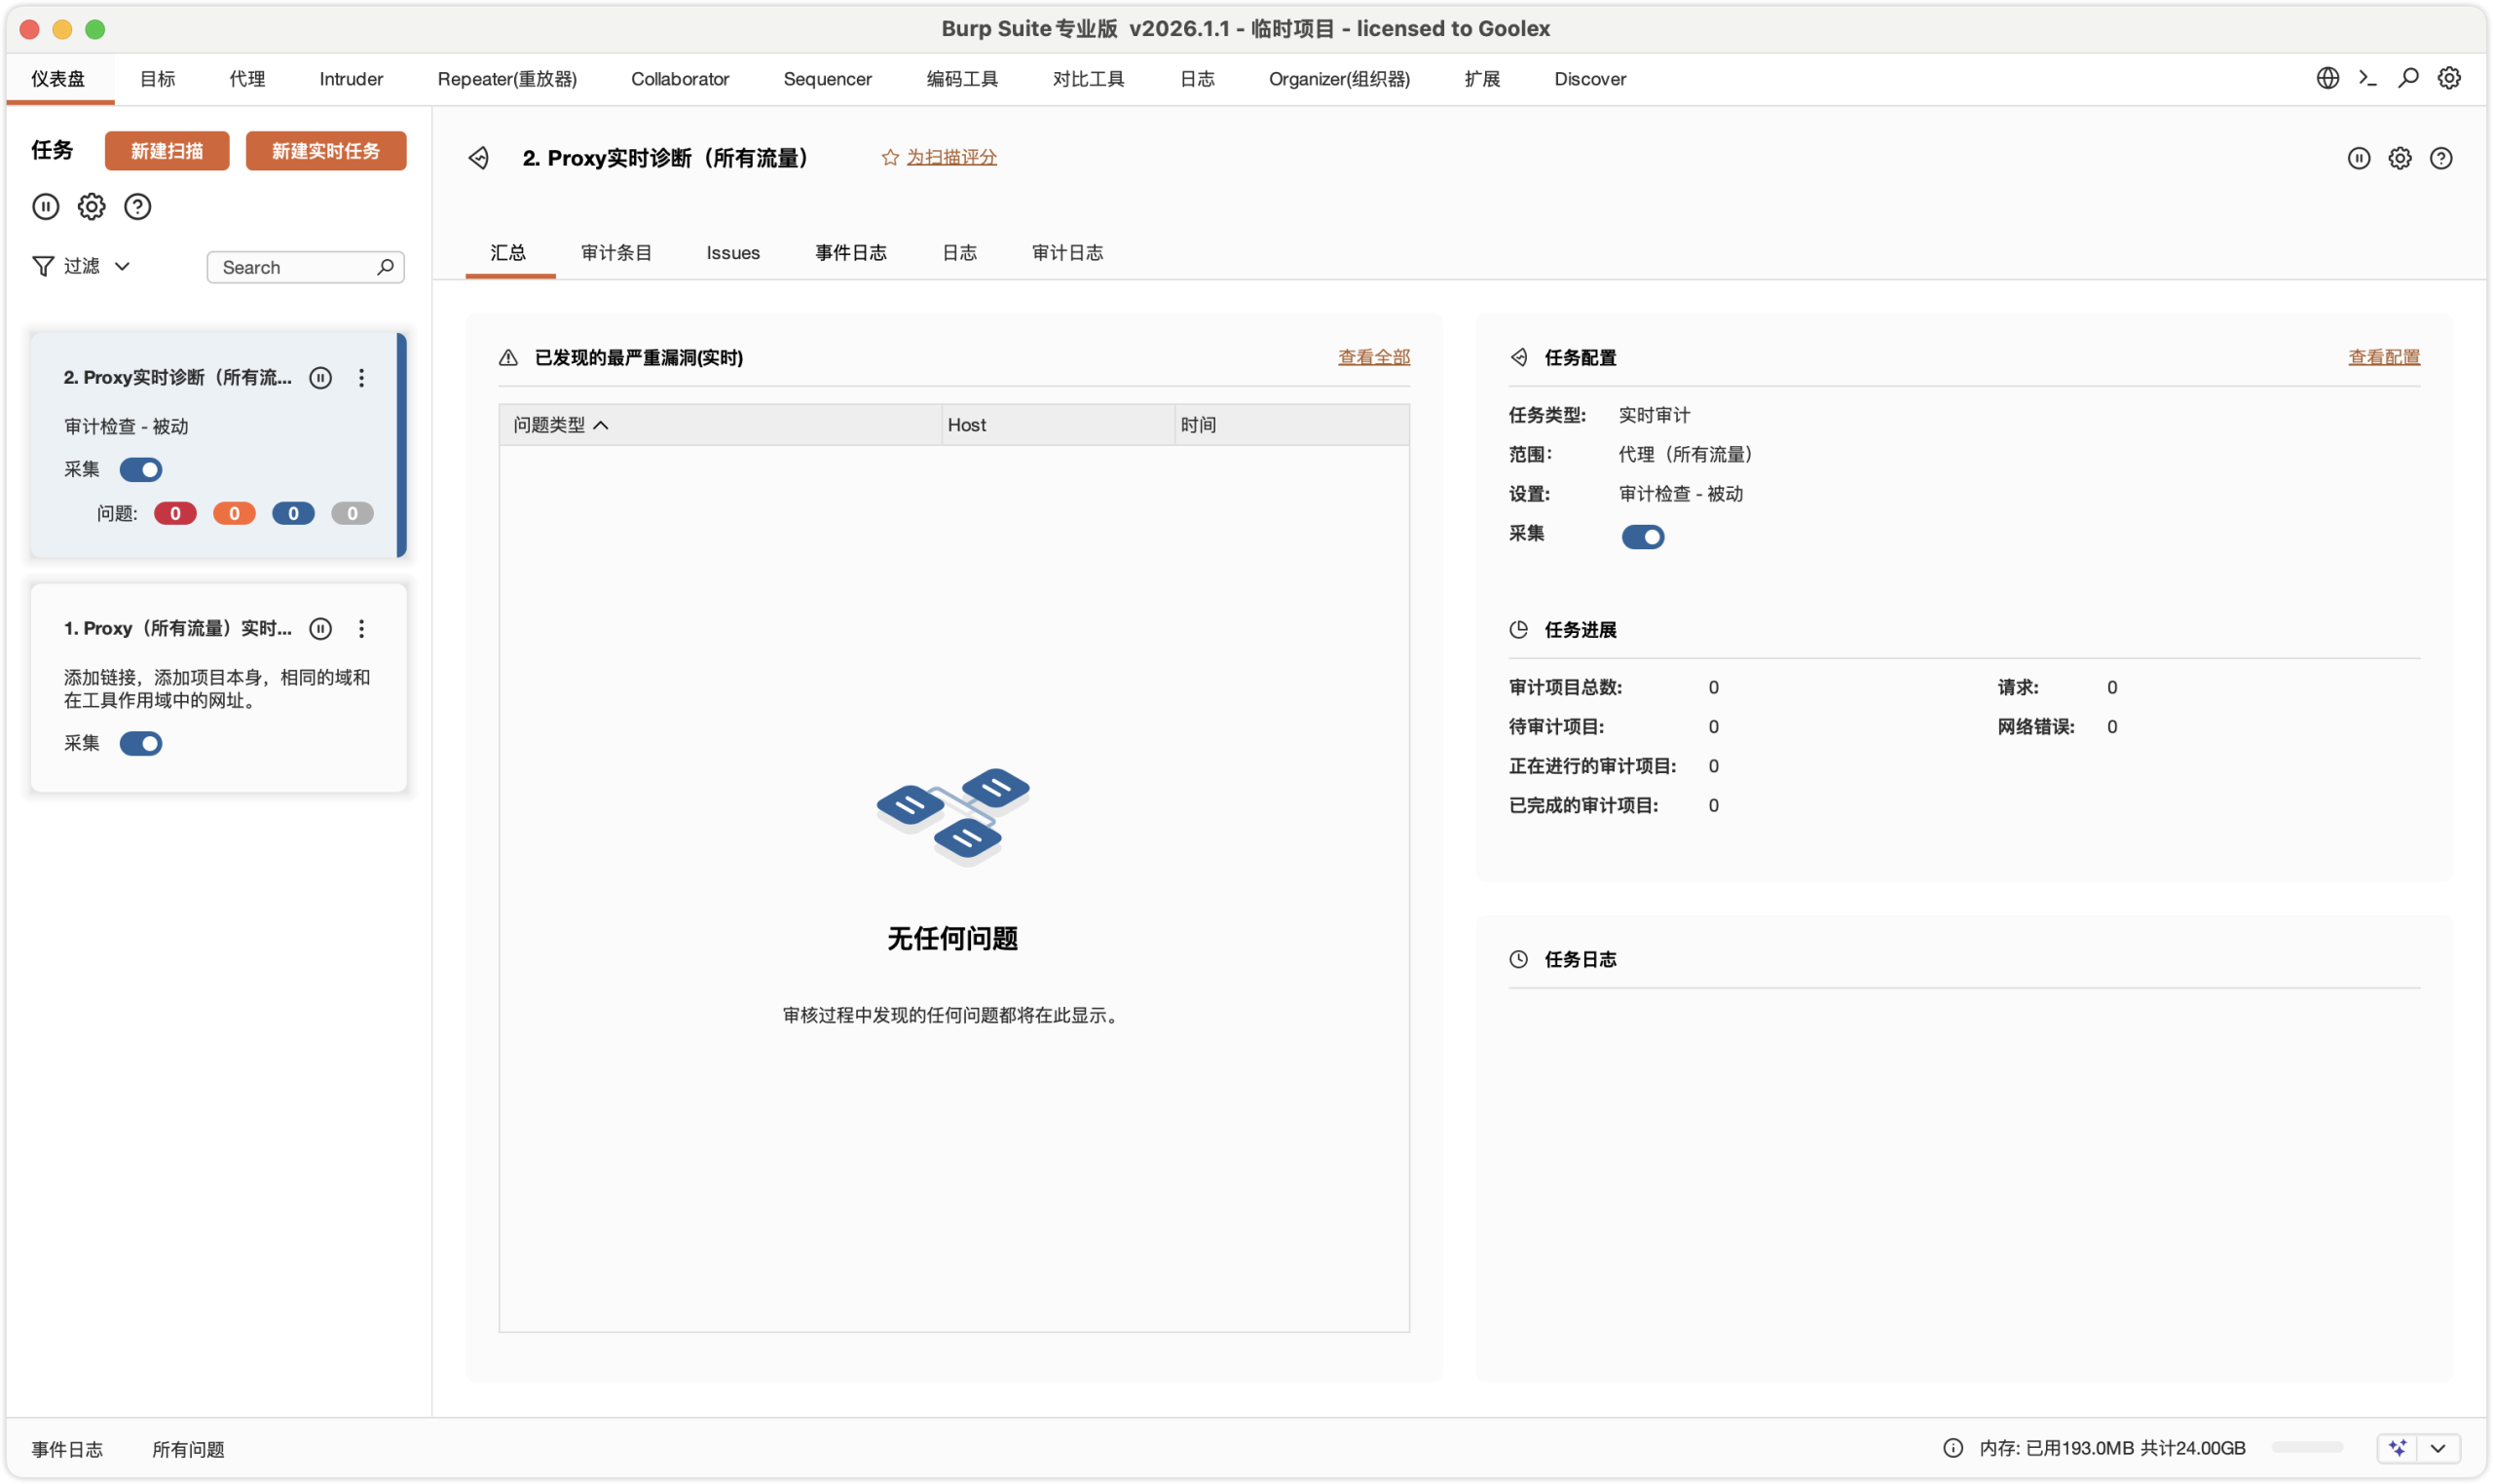Viewport: 2493px width, 1484px height.
Task: Click the 时间 column header
Action: pos(1292,425)
